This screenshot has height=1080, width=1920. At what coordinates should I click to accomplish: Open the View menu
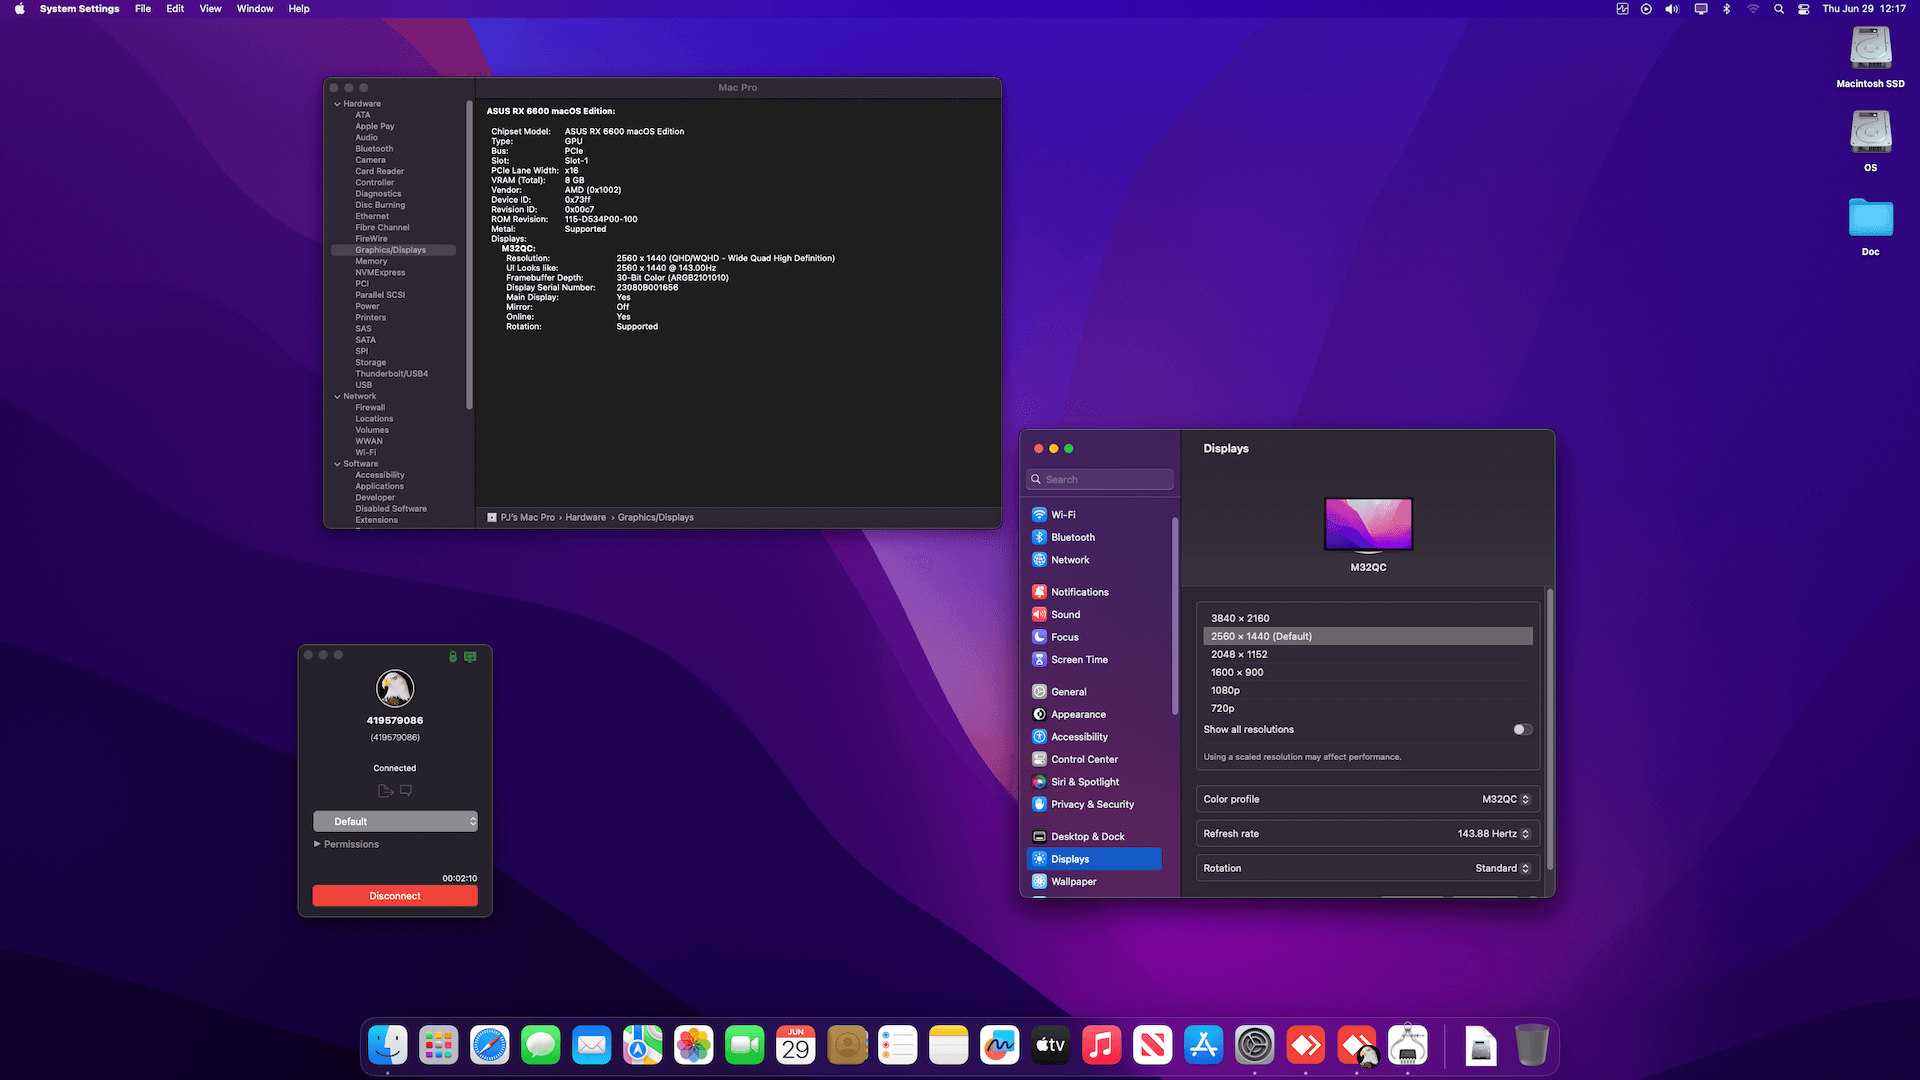[210, 9]
